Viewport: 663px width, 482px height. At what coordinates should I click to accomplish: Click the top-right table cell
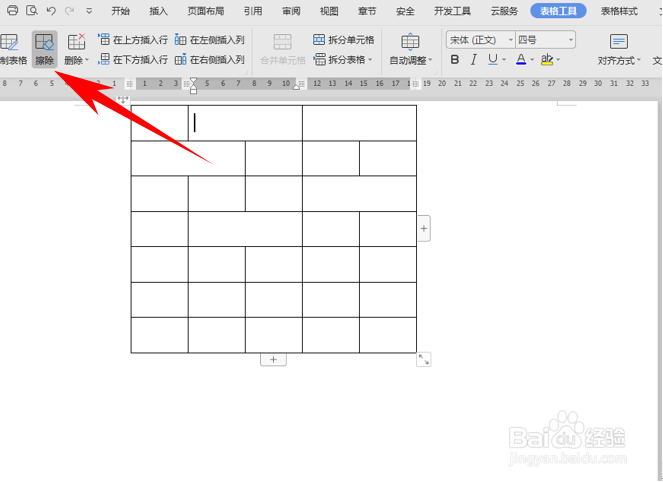[359, 123]
